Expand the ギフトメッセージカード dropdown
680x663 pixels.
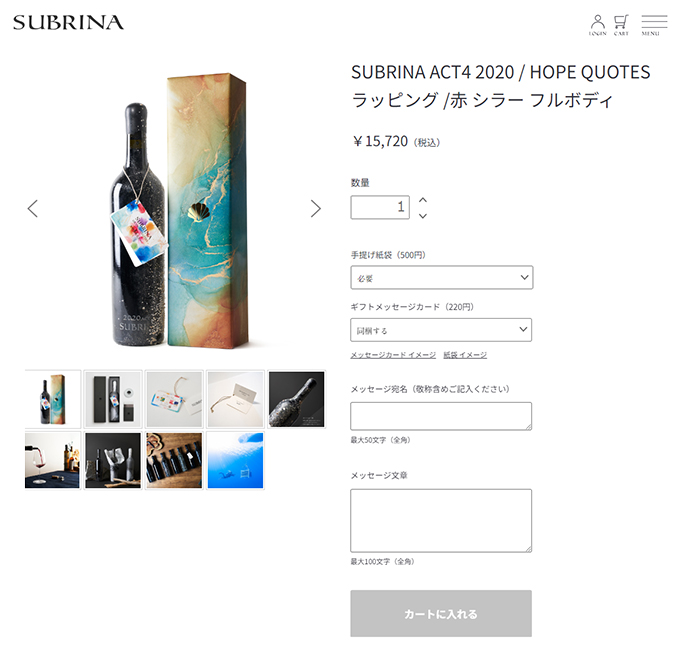pos(441,330)
